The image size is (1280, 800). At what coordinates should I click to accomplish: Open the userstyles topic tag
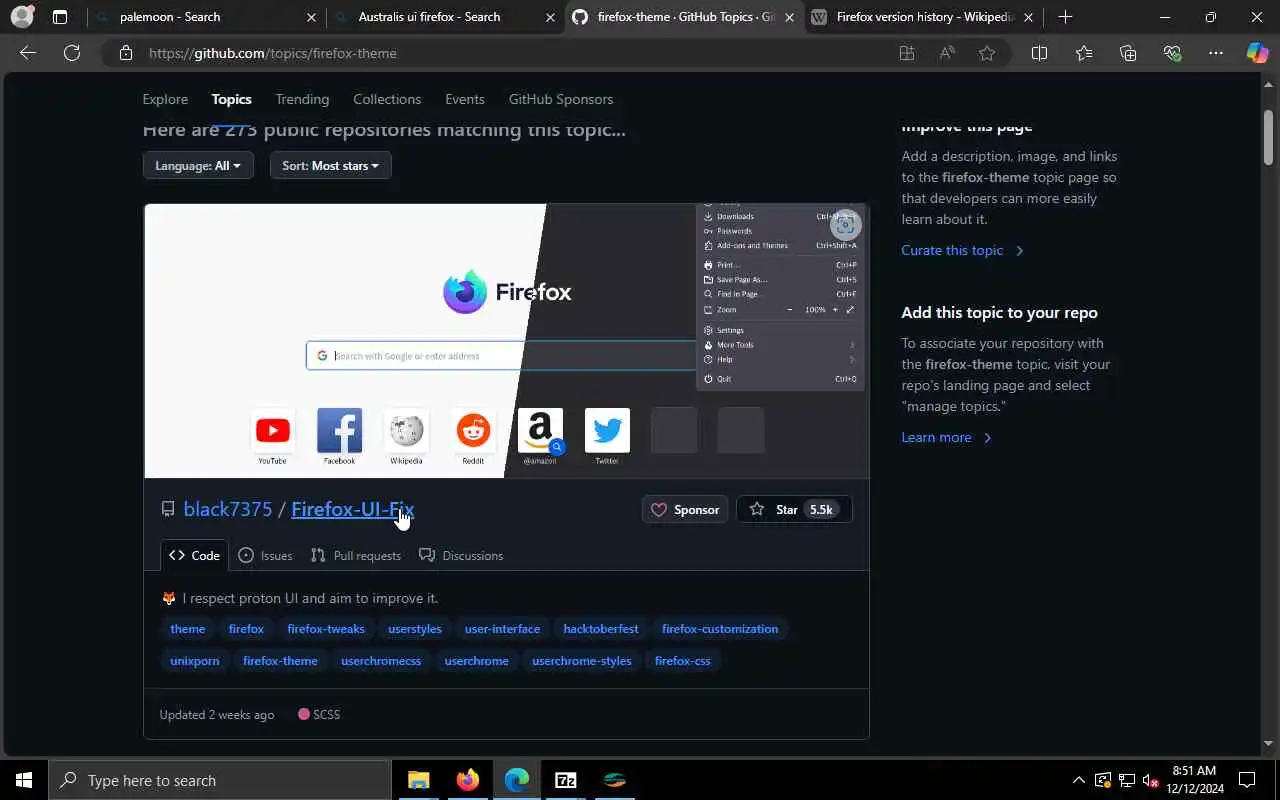click(x=415, y=629)
